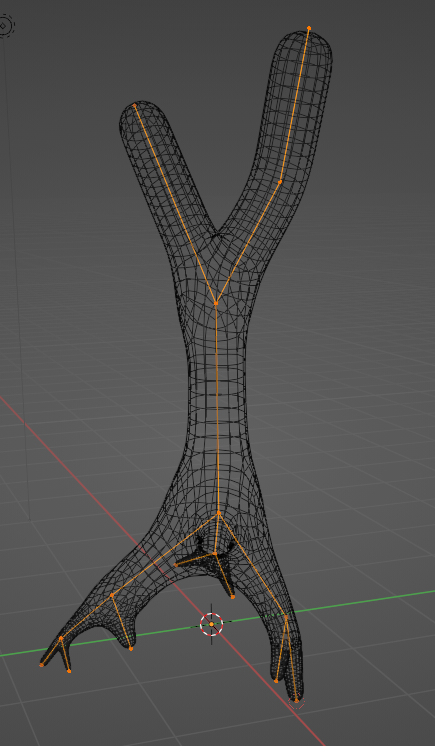Viewport: 435px width, 746px height.
Task: Select the mid-branch joint on the taller branch
Action: [x=280, y=182]
